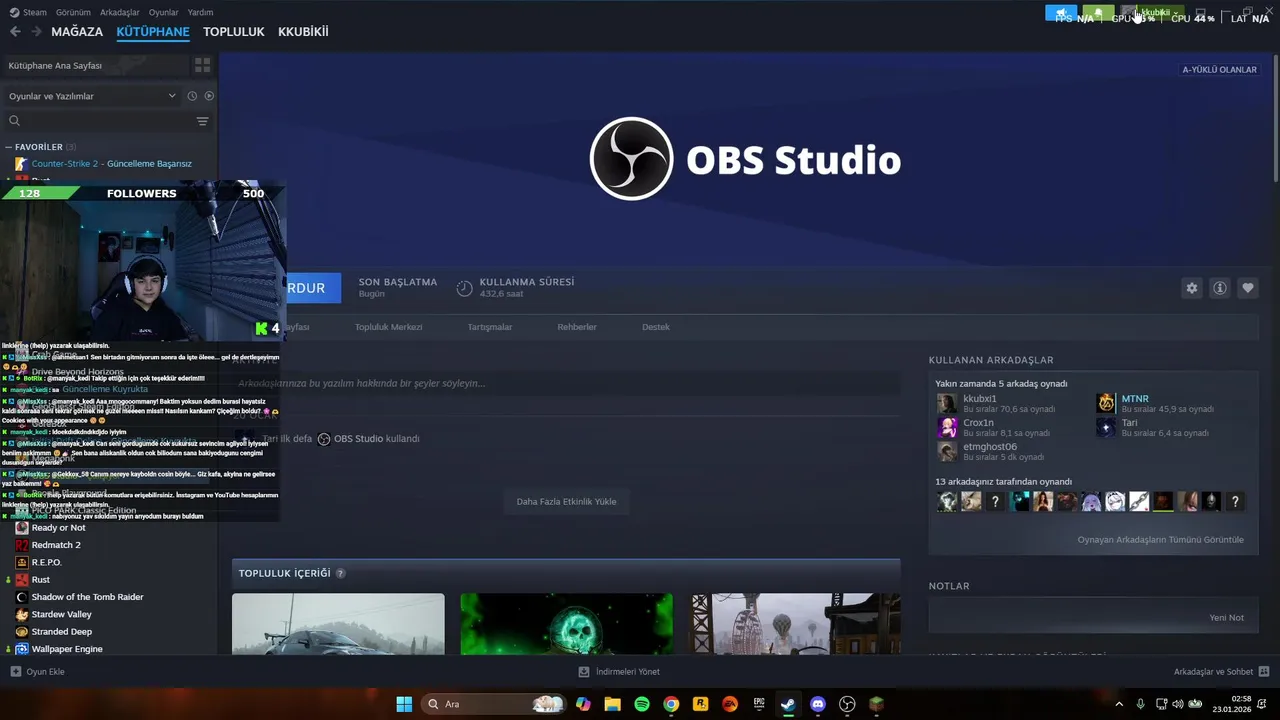The height and width of the screenshot is (720, 1280).
Task: Select Counter-Strike 2 in the library
Action: tap(111, 164)
